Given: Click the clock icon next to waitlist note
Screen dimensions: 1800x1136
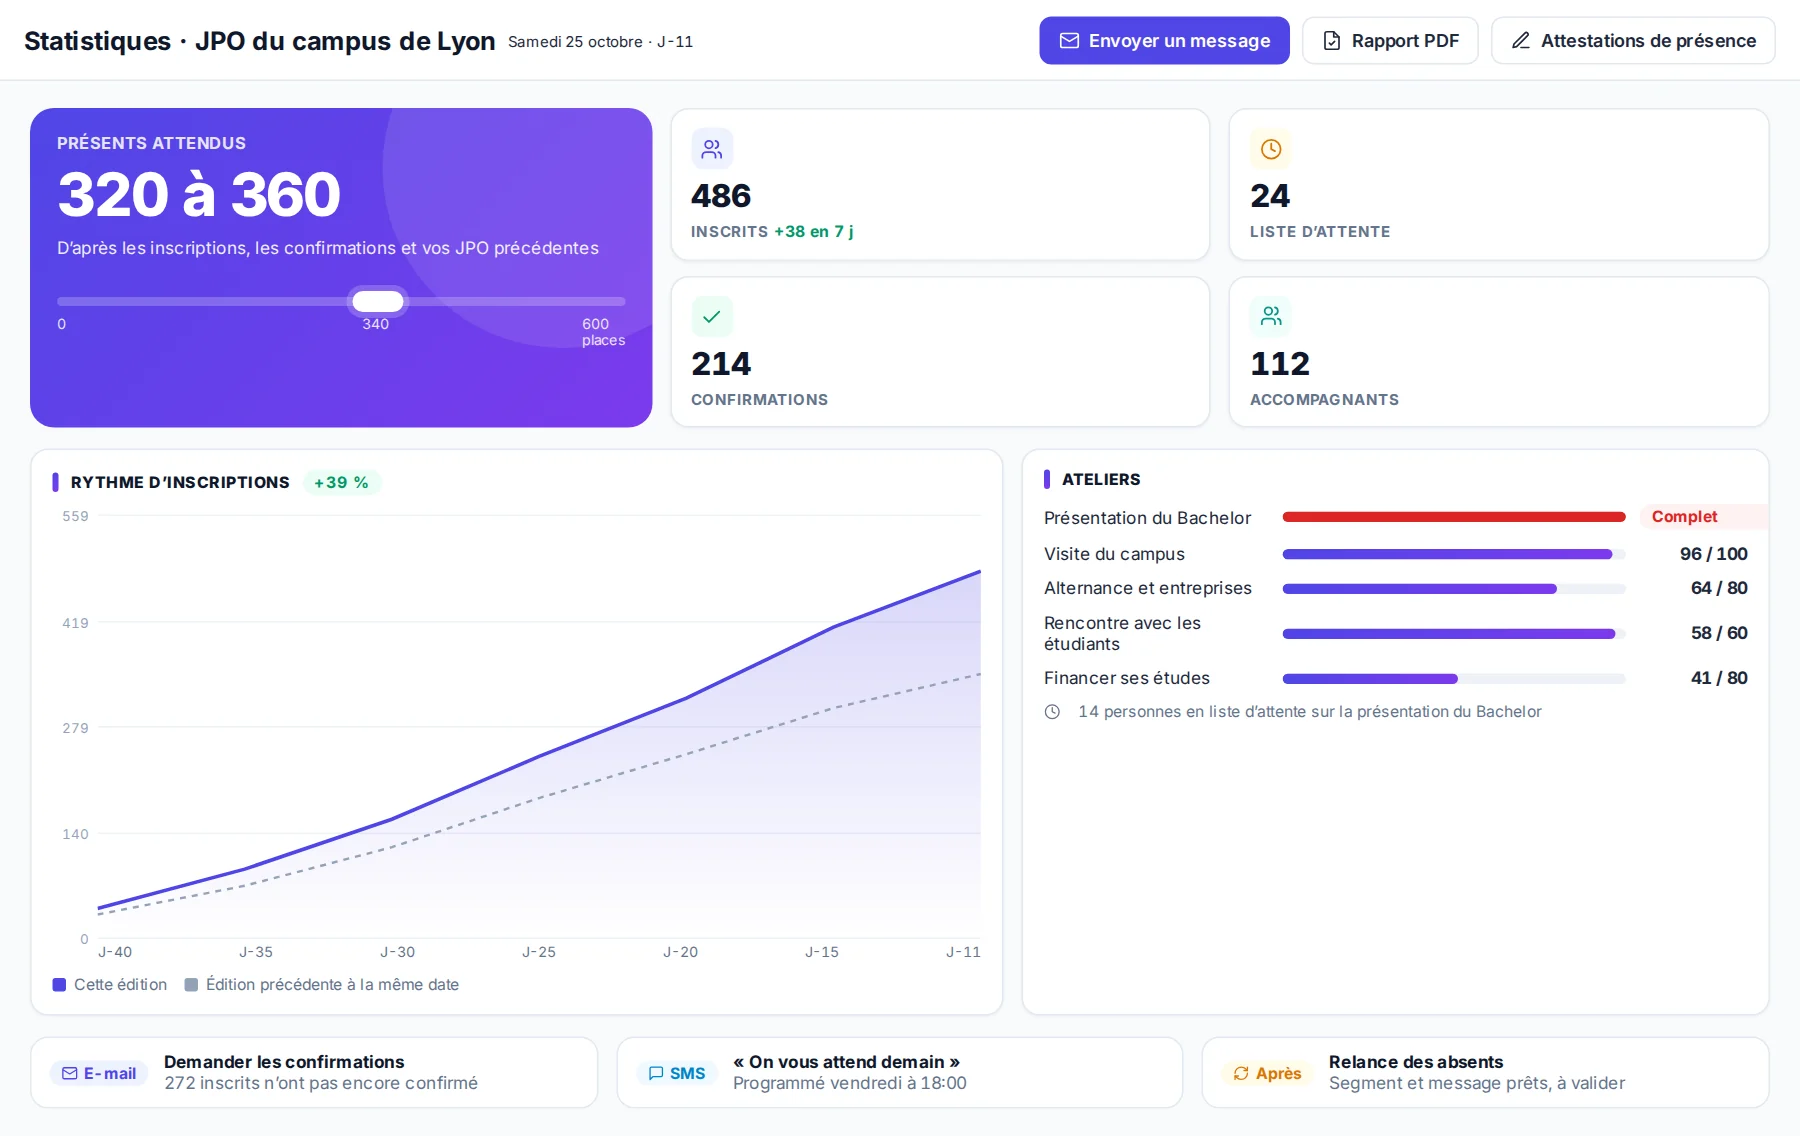Looking at the screenshot, I should pos(1052,712).
